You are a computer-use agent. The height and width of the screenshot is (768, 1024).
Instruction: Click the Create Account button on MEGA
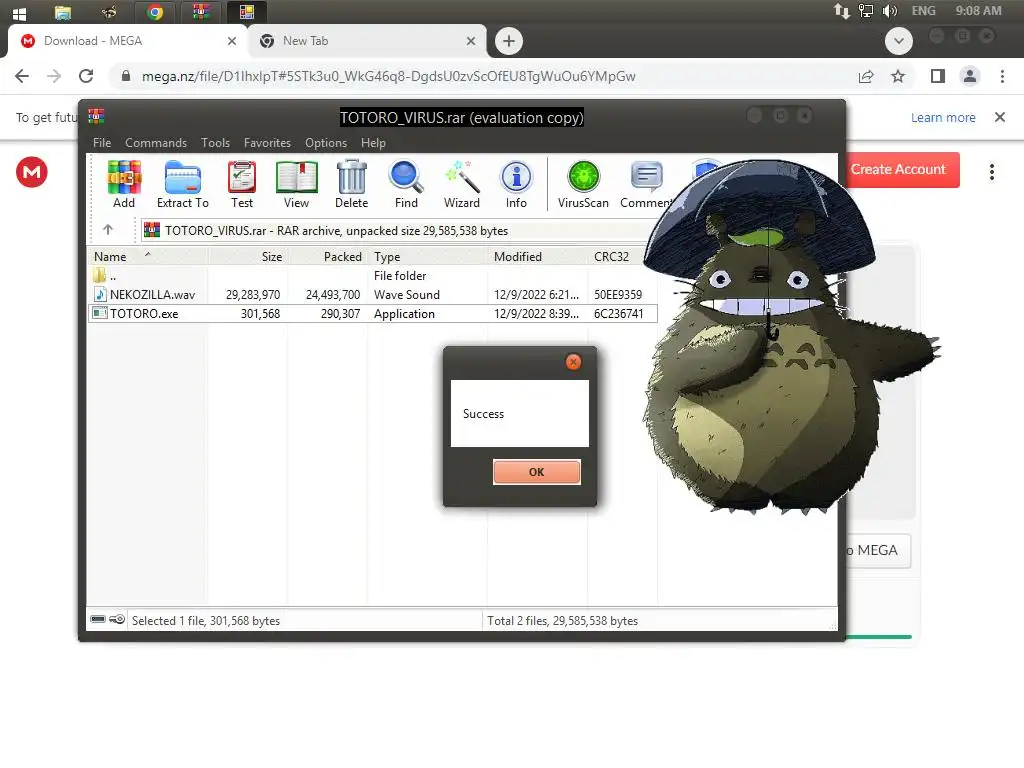click(x=903, y=170)
